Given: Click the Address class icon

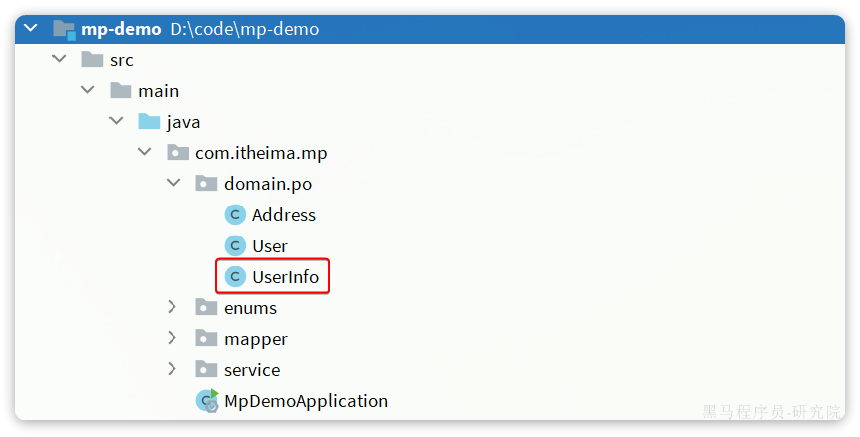Looking at the screenshot, I should [x=235, y=215].
